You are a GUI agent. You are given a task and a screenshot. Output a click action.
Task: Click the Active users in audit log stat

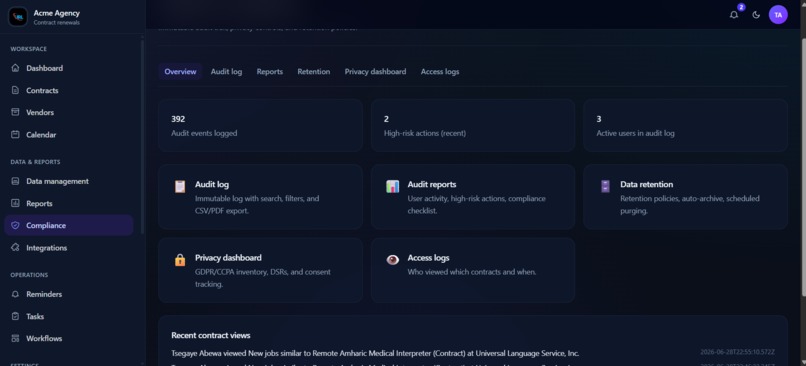pyautogui.click(x=685, y=125)
